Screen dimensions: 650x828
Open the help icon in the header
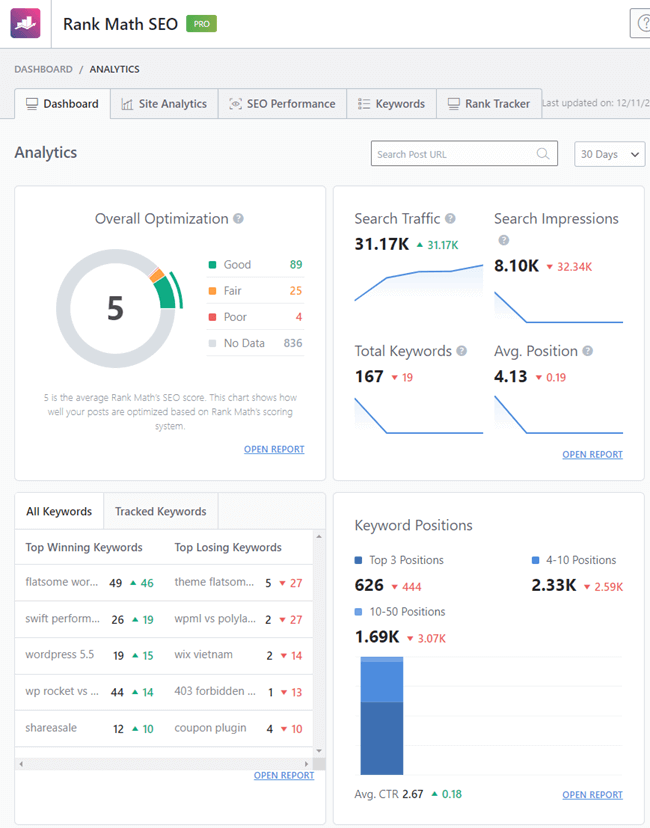pos(642,23)
